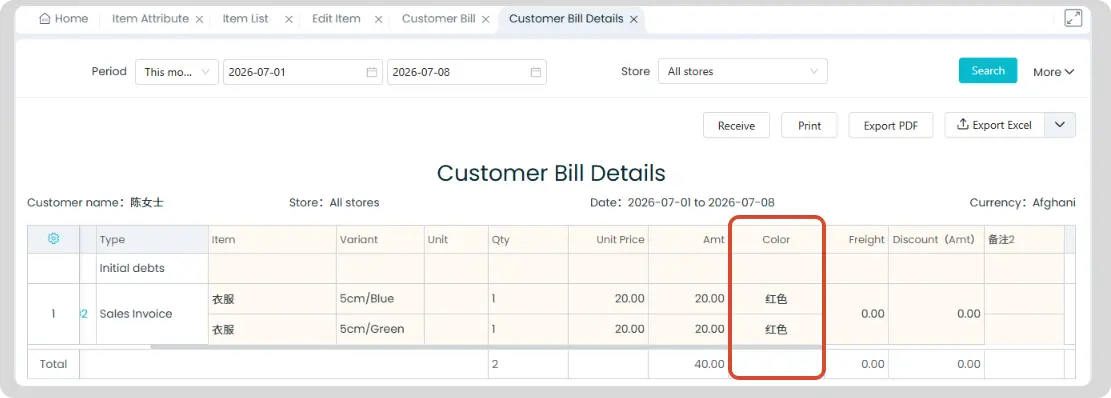Switch to the Customer Bill tab
1111x398 pixels.
(x=439, y=19)
